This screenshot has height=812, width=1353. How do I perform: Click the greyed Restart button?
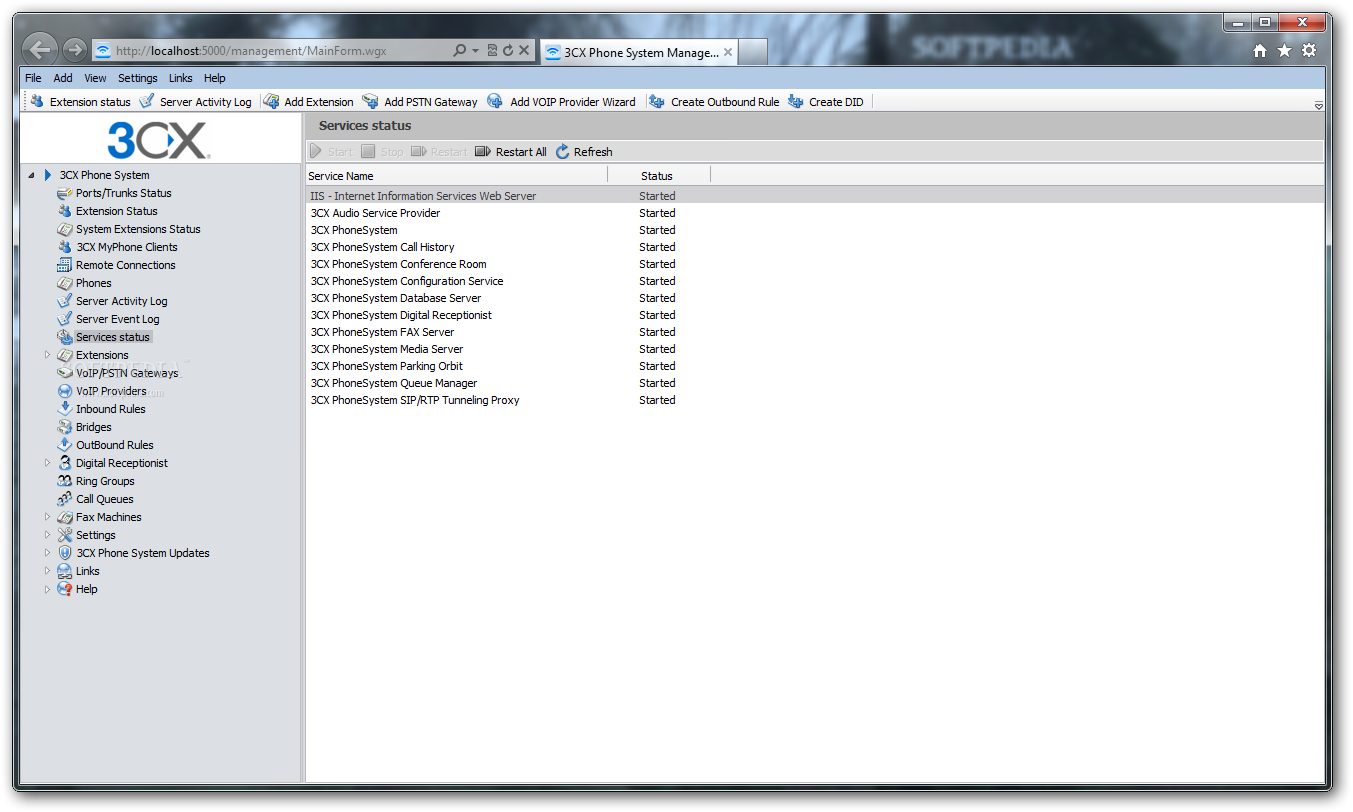click(439, 152)
